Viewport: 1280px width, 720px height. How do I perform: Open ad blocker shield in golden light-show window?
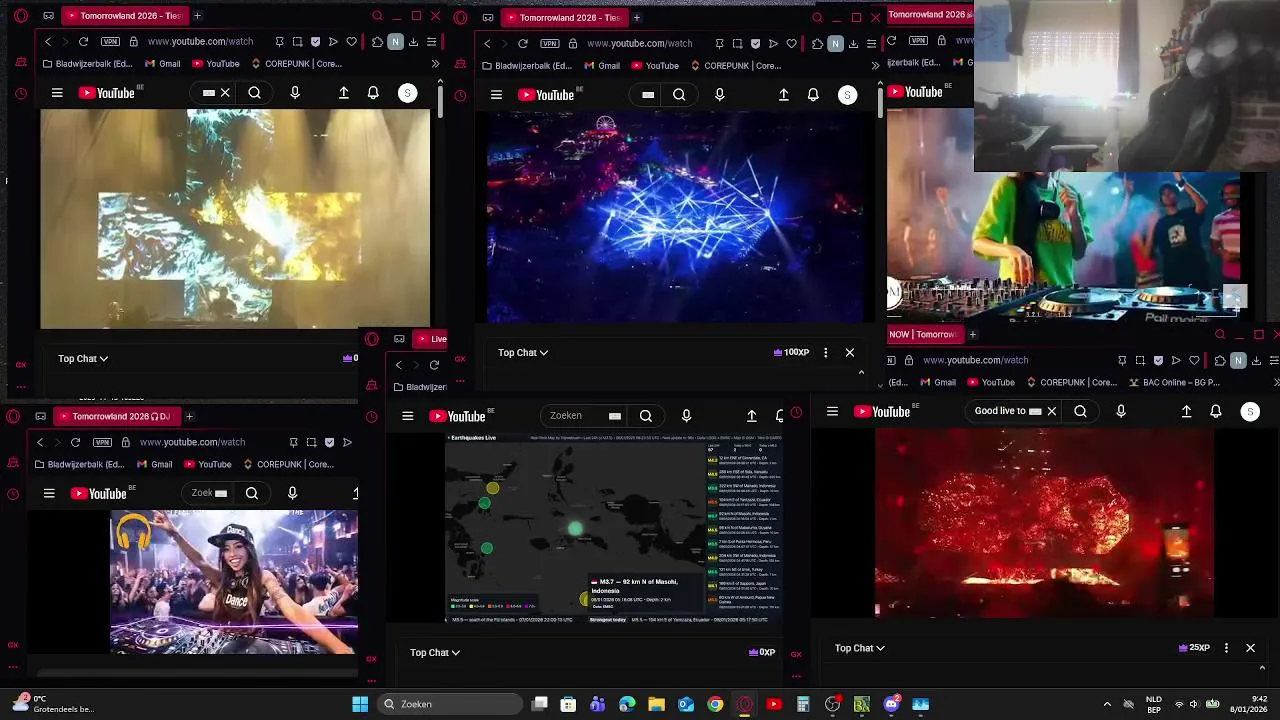coord(315,42)
